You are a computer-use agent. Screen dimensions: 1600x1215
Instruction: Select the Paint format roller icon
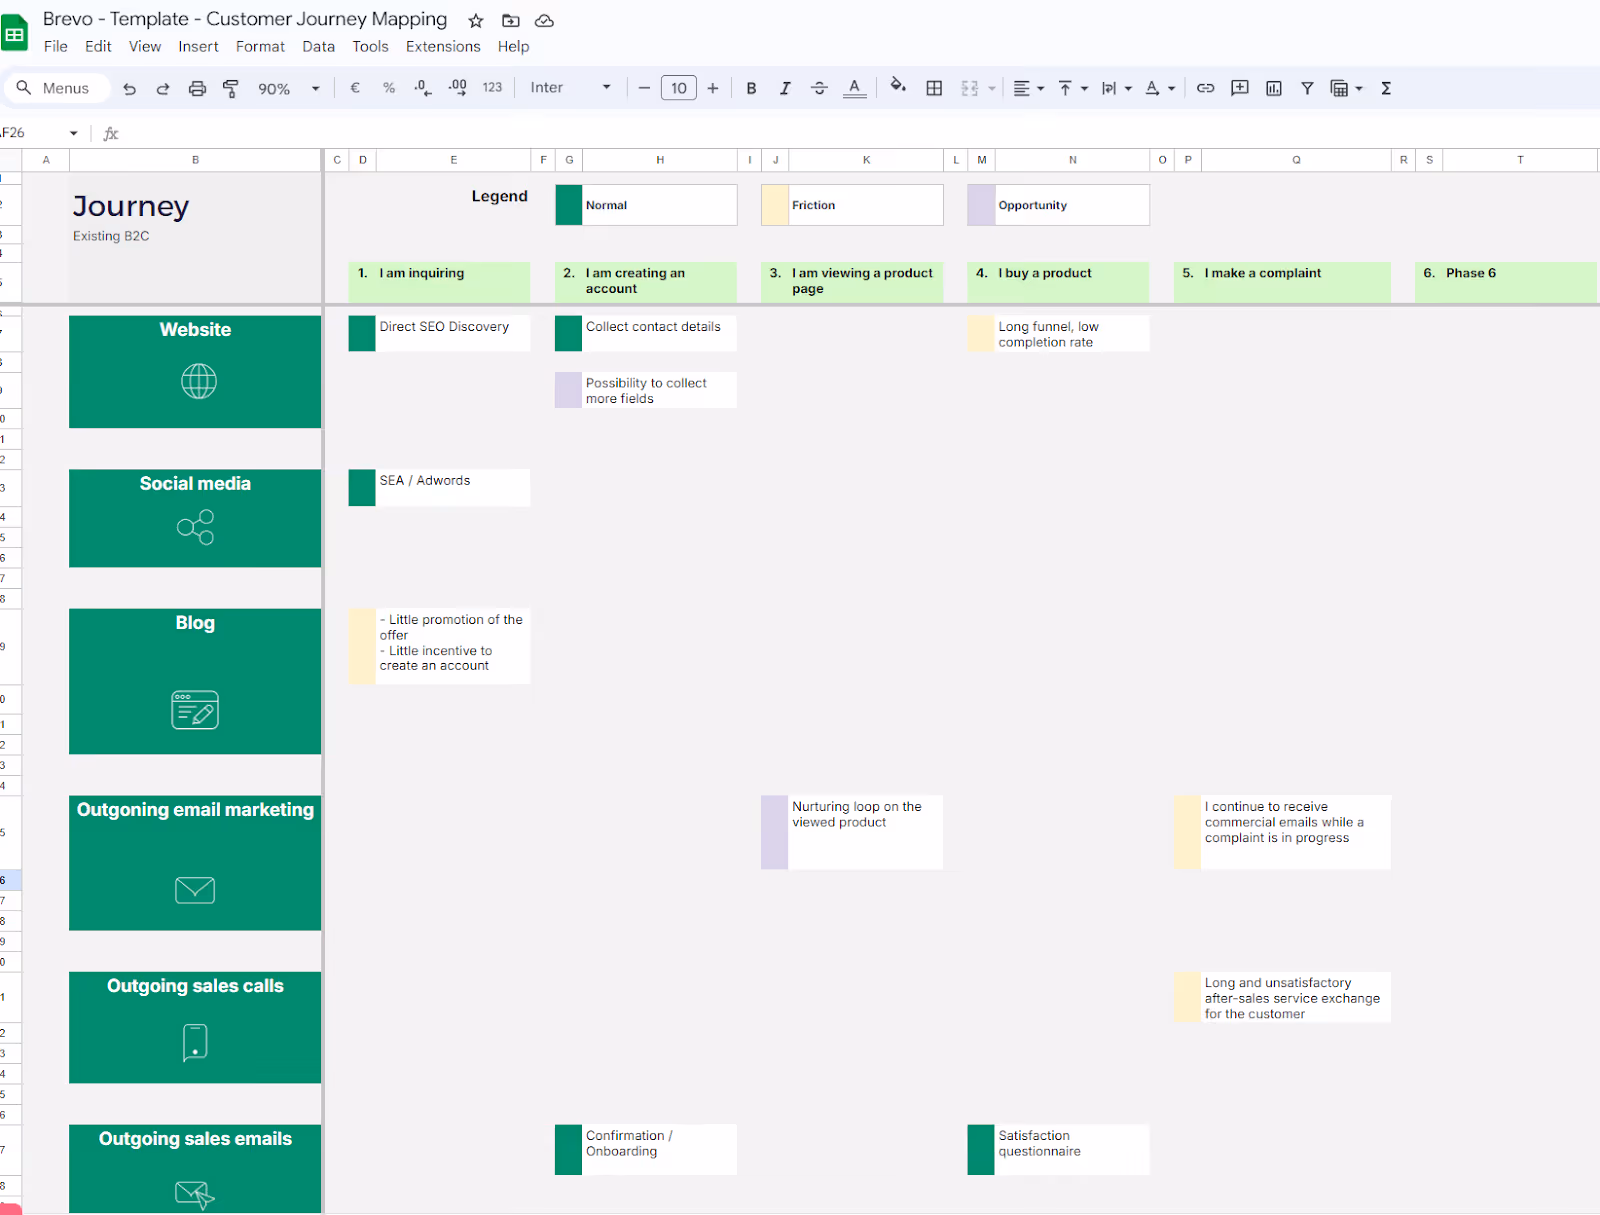tap(230, 88)
